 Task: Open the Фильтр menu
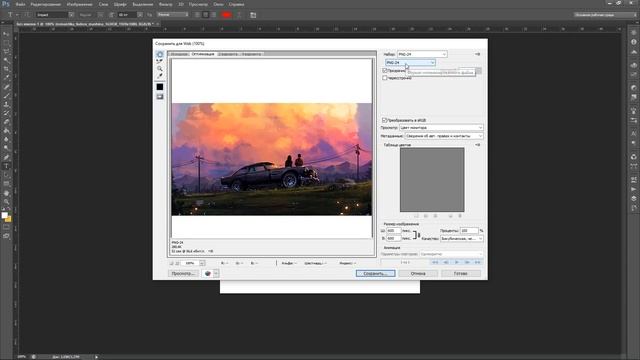click(x=165, y=4)
